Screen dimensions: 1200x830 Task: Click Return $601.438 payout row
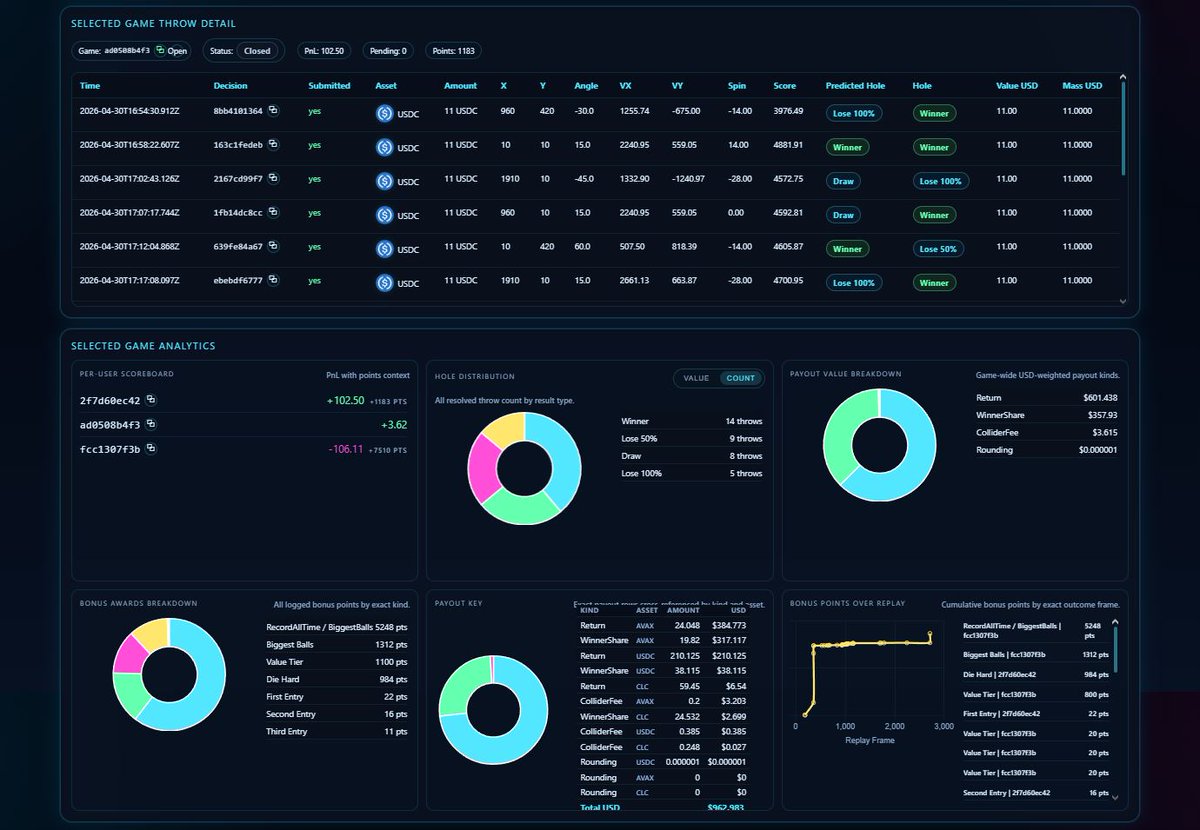(1047, 398)
